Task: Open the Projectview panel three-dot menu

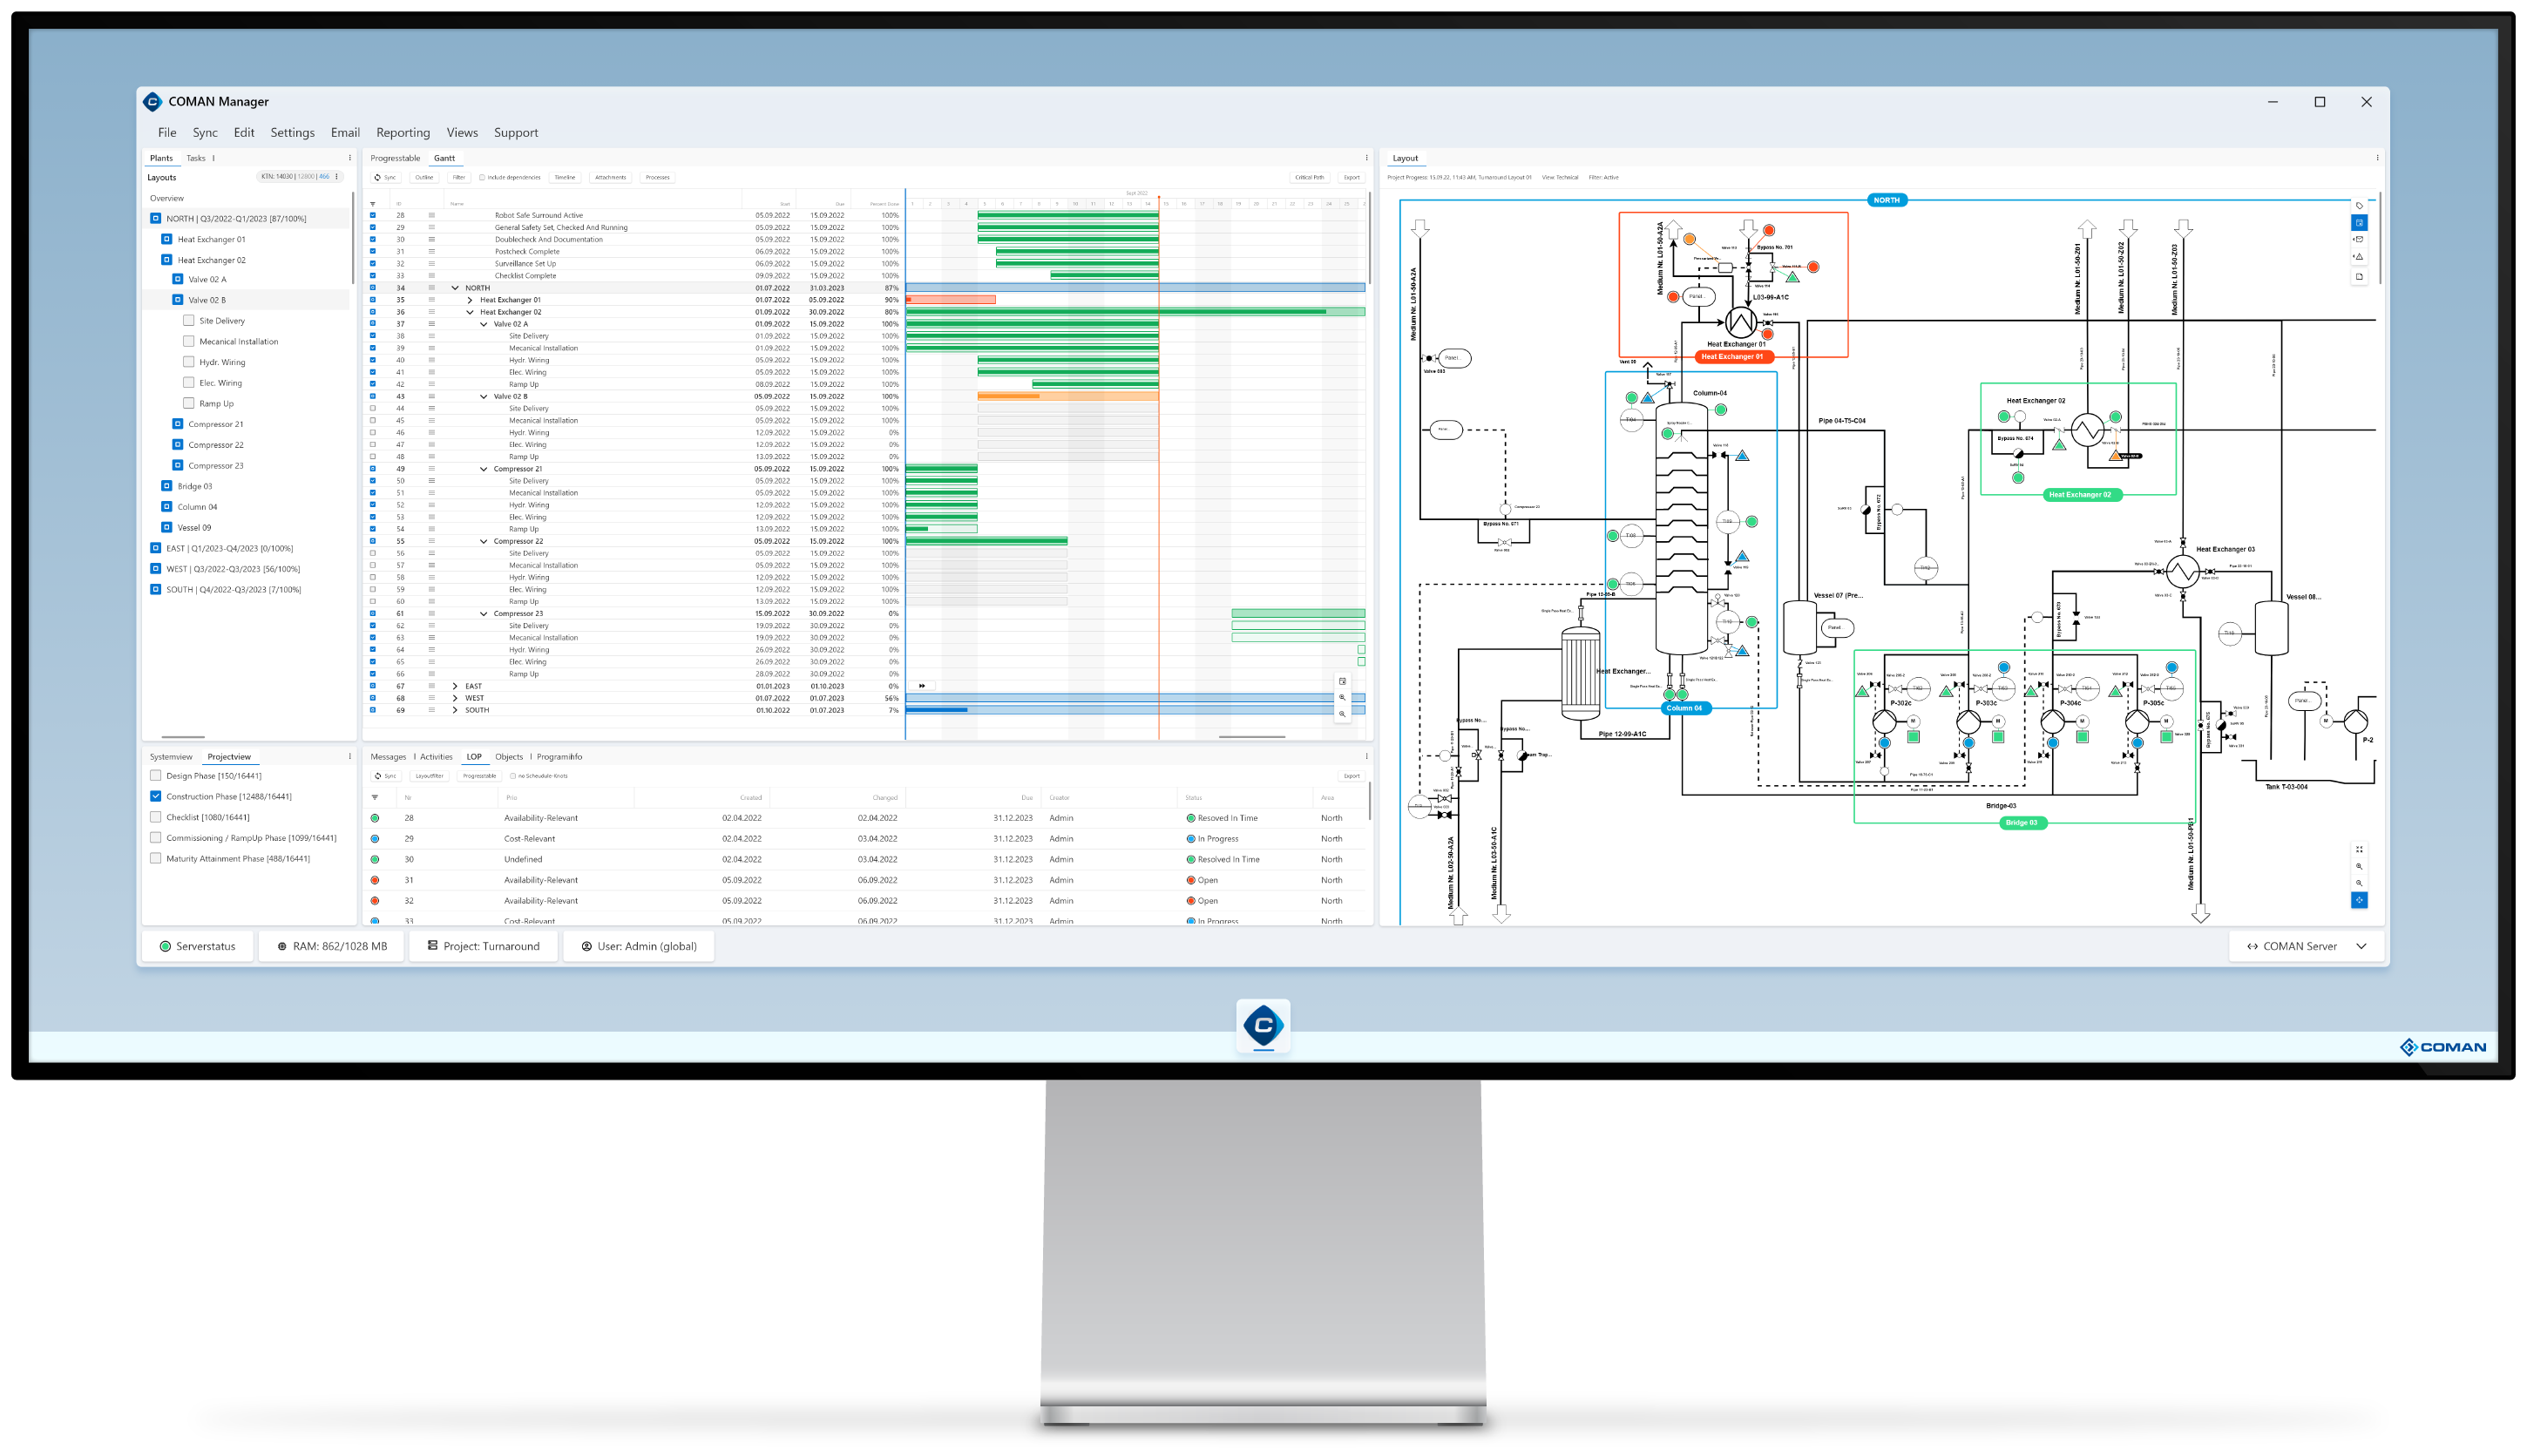Action: pos(349,757)
